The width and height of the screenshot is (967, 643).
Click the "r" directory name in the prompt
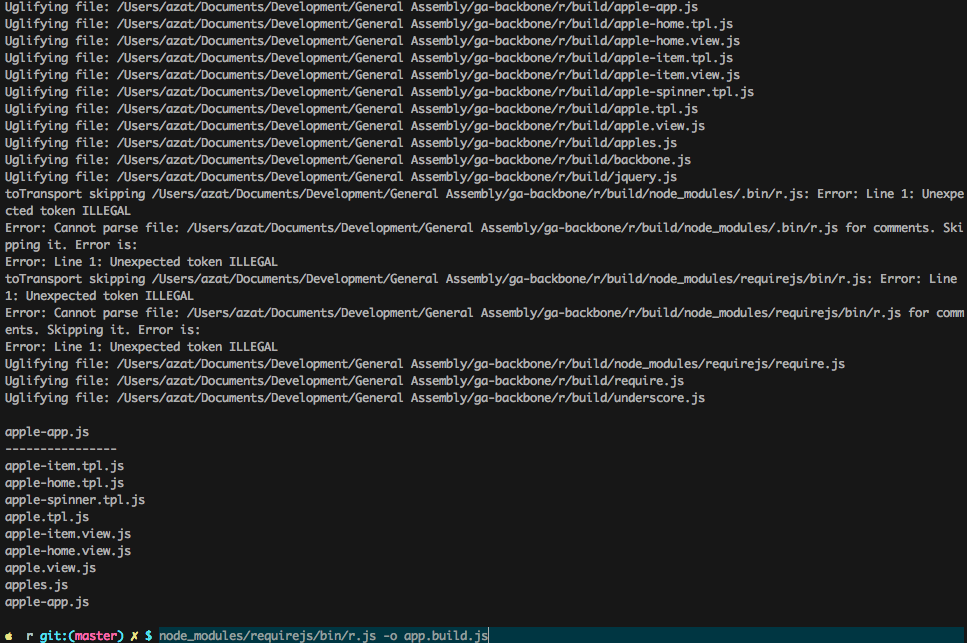[x=28, y=635]
